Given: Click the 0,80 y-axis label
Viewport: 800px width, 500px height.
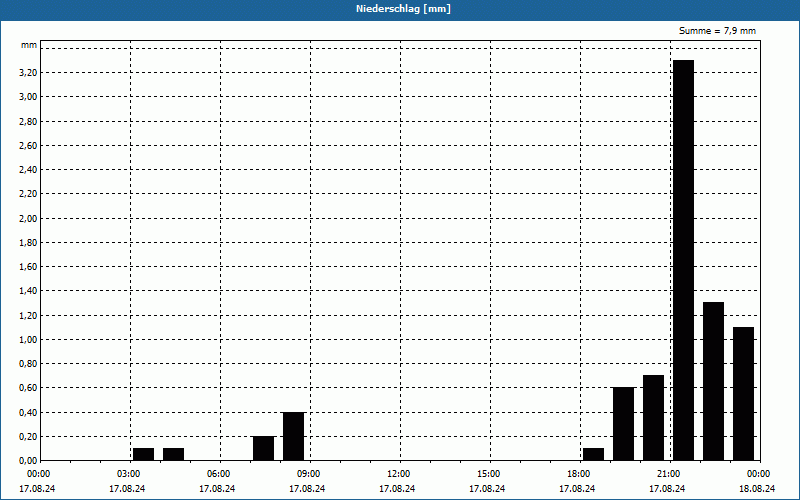Looking at the screenshot, I should (x=28, y=364).
